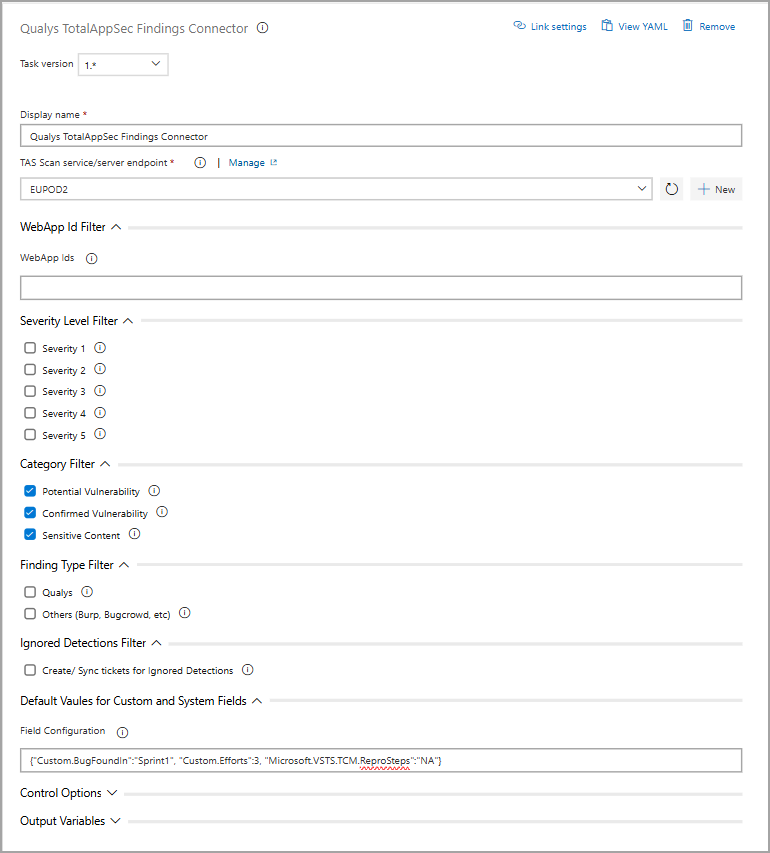Show info for Others (Burp, Bugcrowd, etc)

(184, 613)
